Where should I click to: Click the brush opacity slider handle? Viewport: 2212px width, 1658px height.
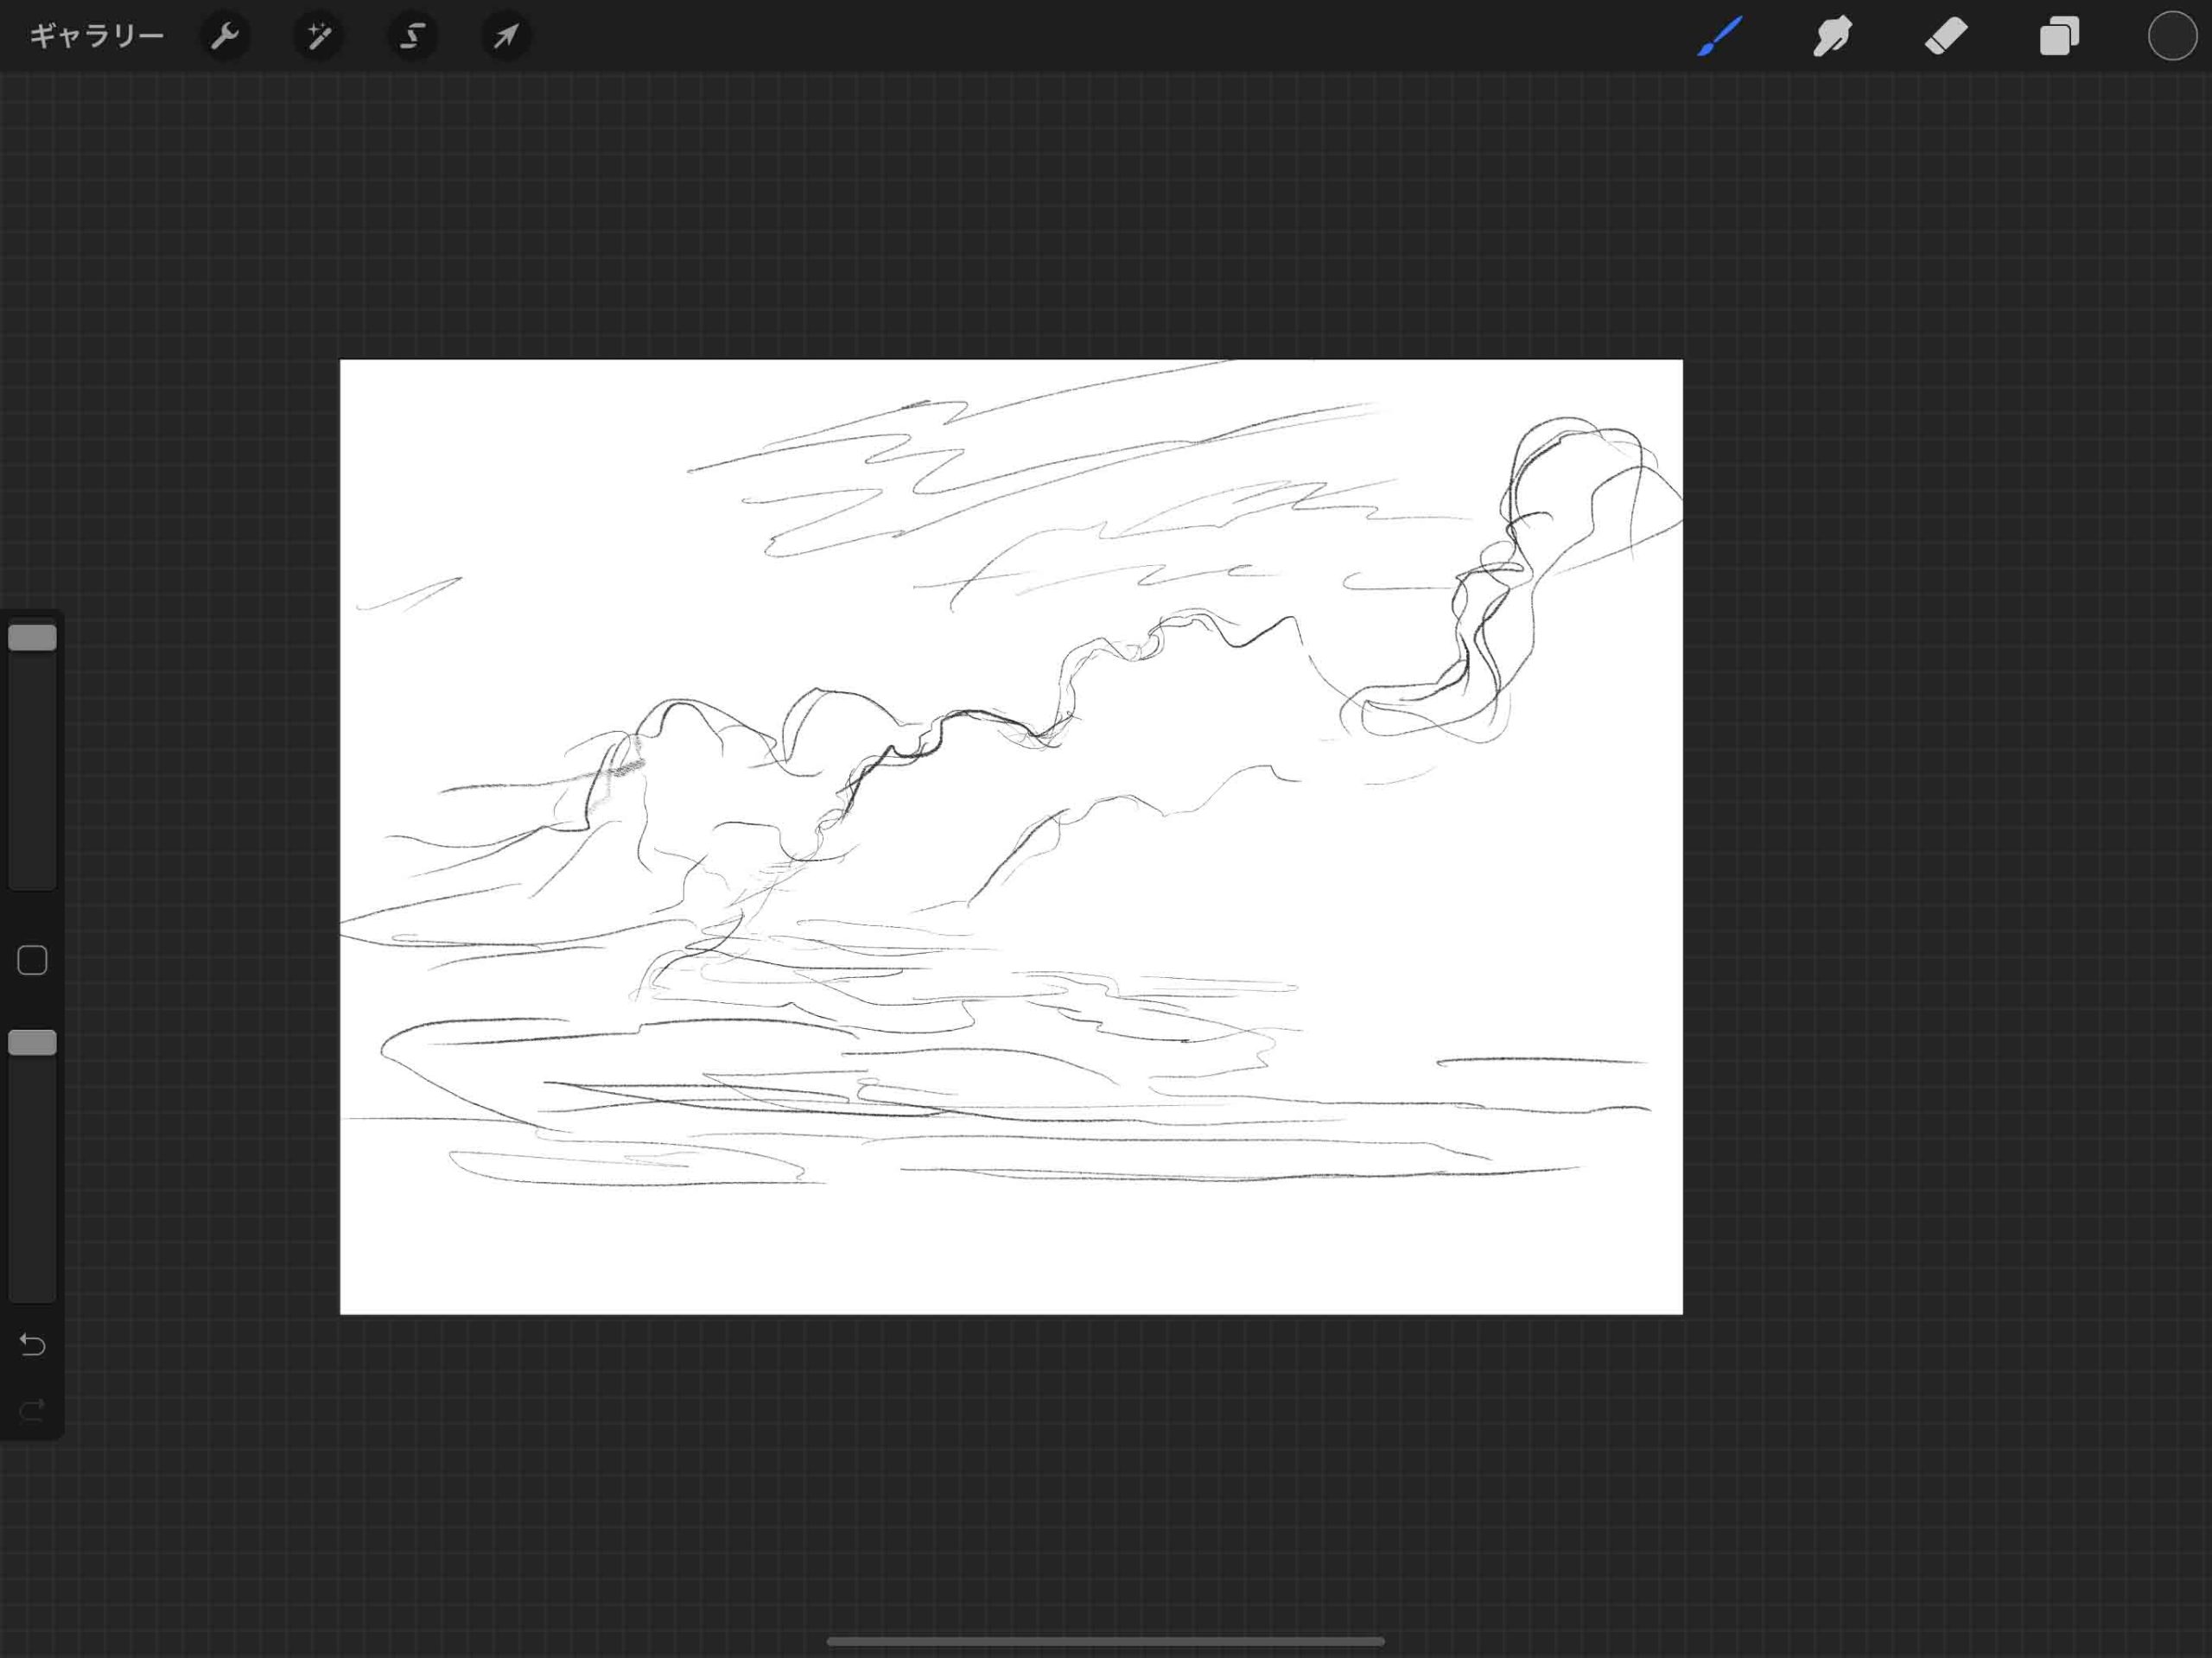tap(32, 1043)
